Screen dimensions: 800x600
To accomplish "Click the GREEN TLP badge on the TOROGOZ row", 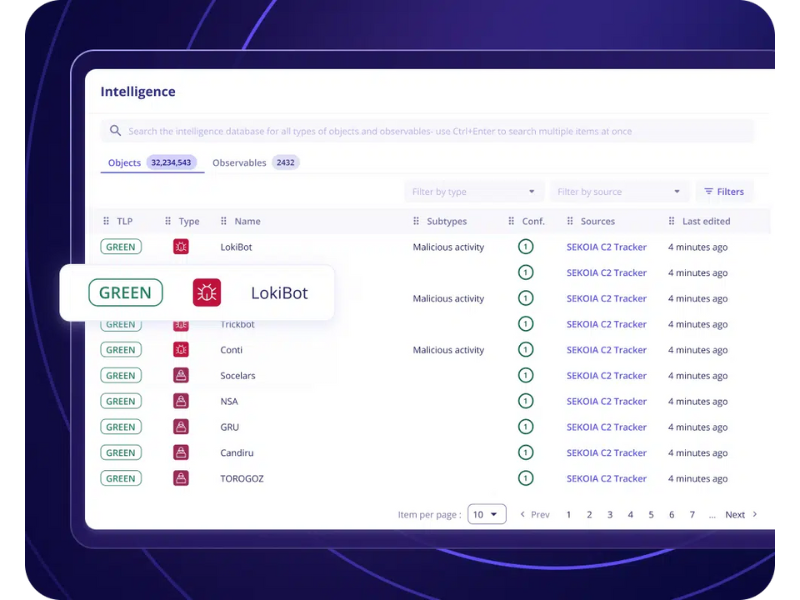I will click(x=120, y=478).
